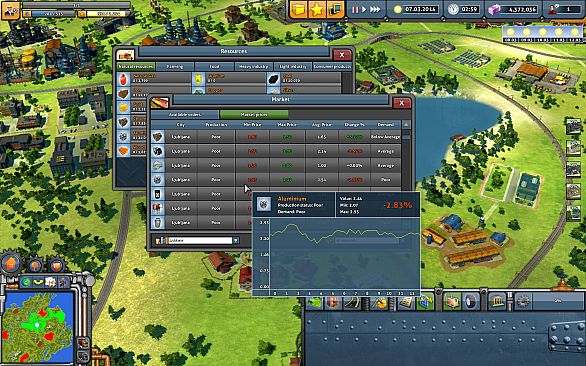Viewport: 586px width, 366px height.
Task: Sort Market table by Avg. Price column
Action: coord(321,124)
